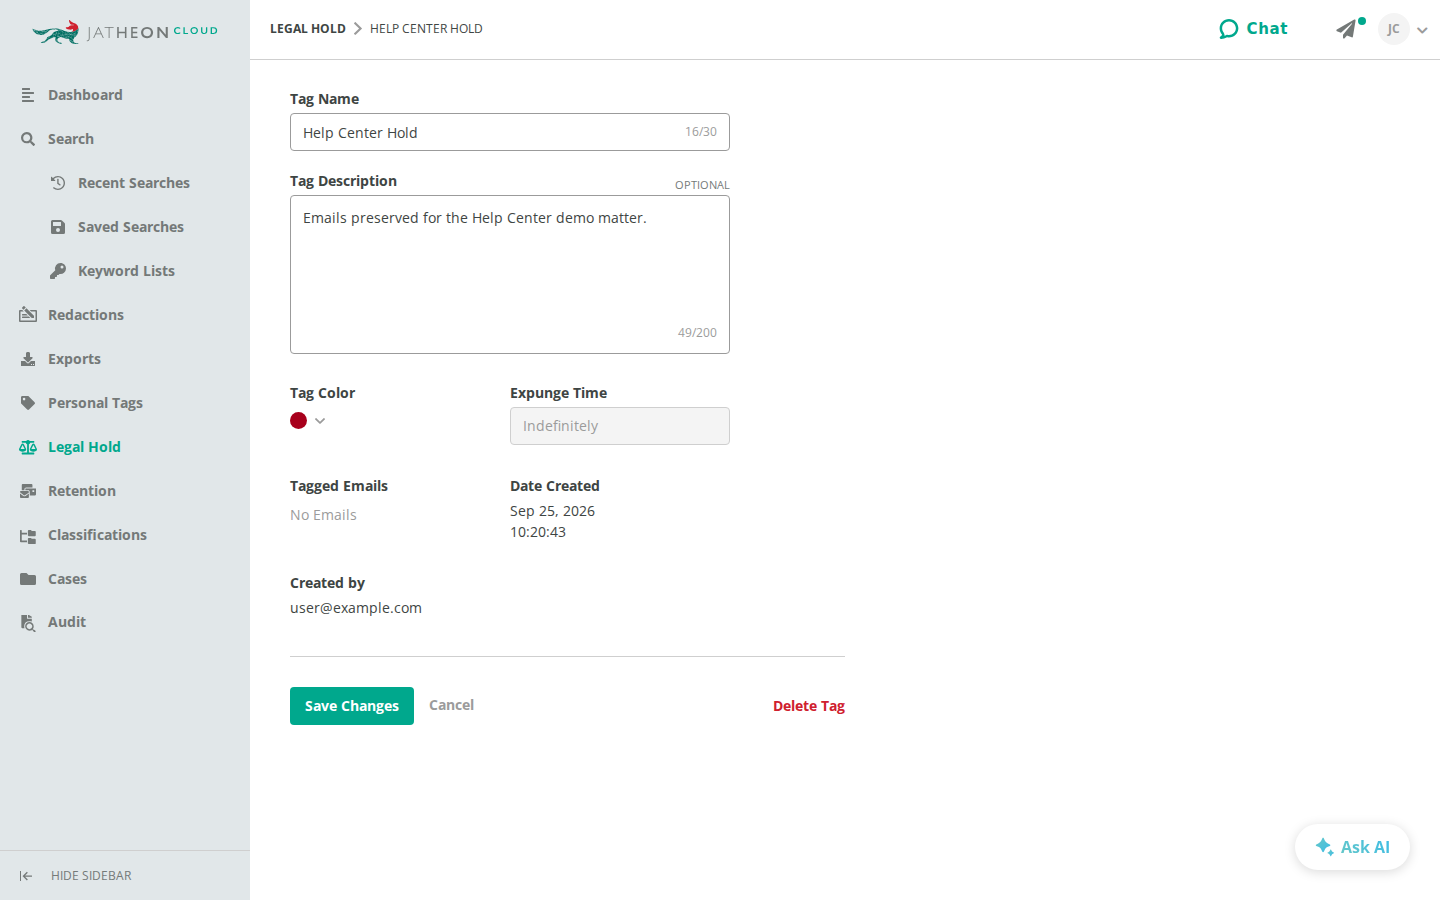The width and height of the screenshot is (1440, 900).
Task: Click the Save Changes button
Action: 352,706
